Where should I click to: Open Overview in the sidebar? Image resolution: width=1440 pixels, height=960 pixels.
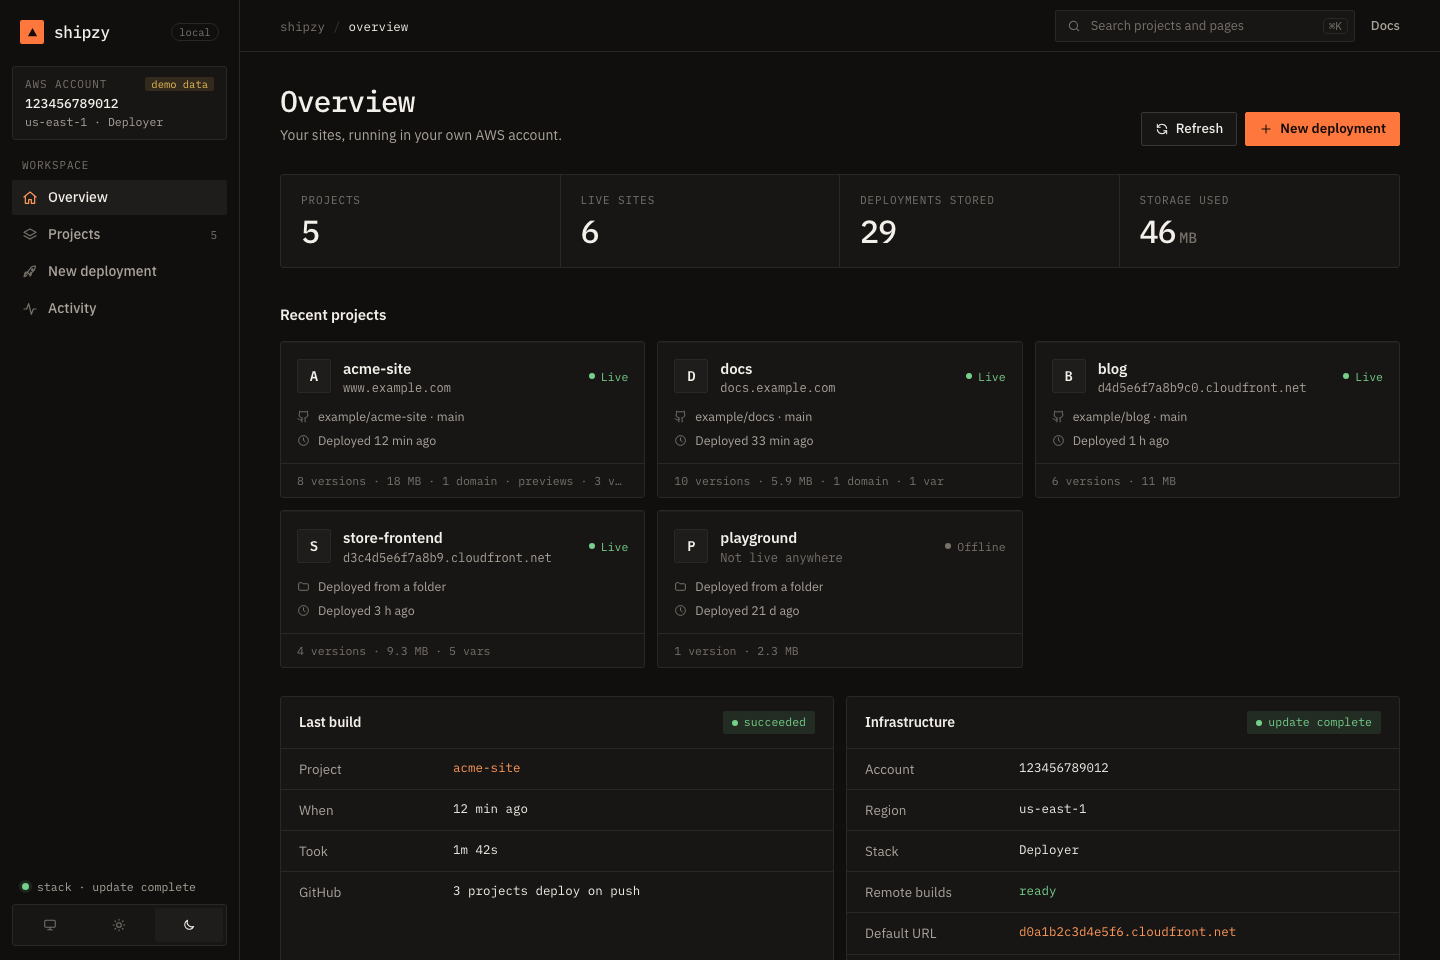[x=119, y=198]
